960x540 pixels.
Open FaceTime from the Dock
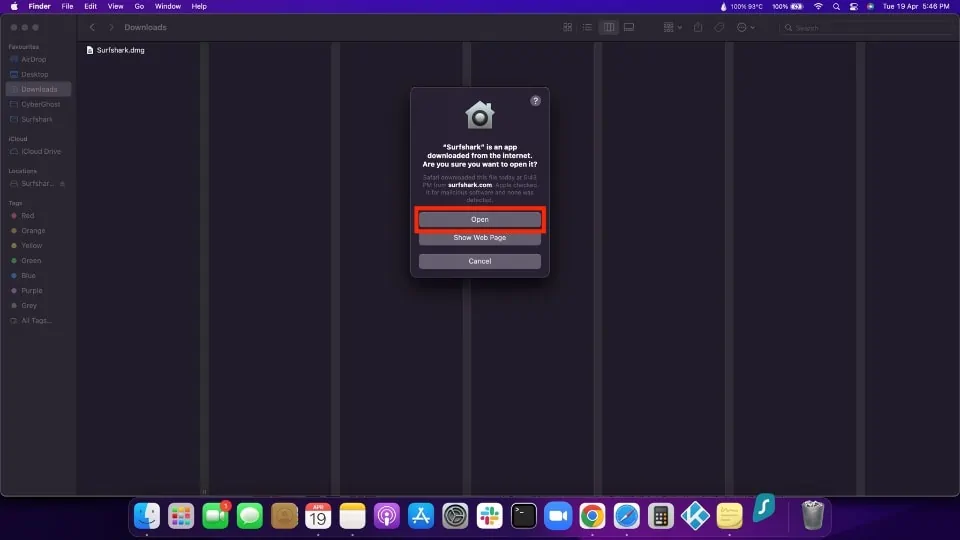[216, 516]
